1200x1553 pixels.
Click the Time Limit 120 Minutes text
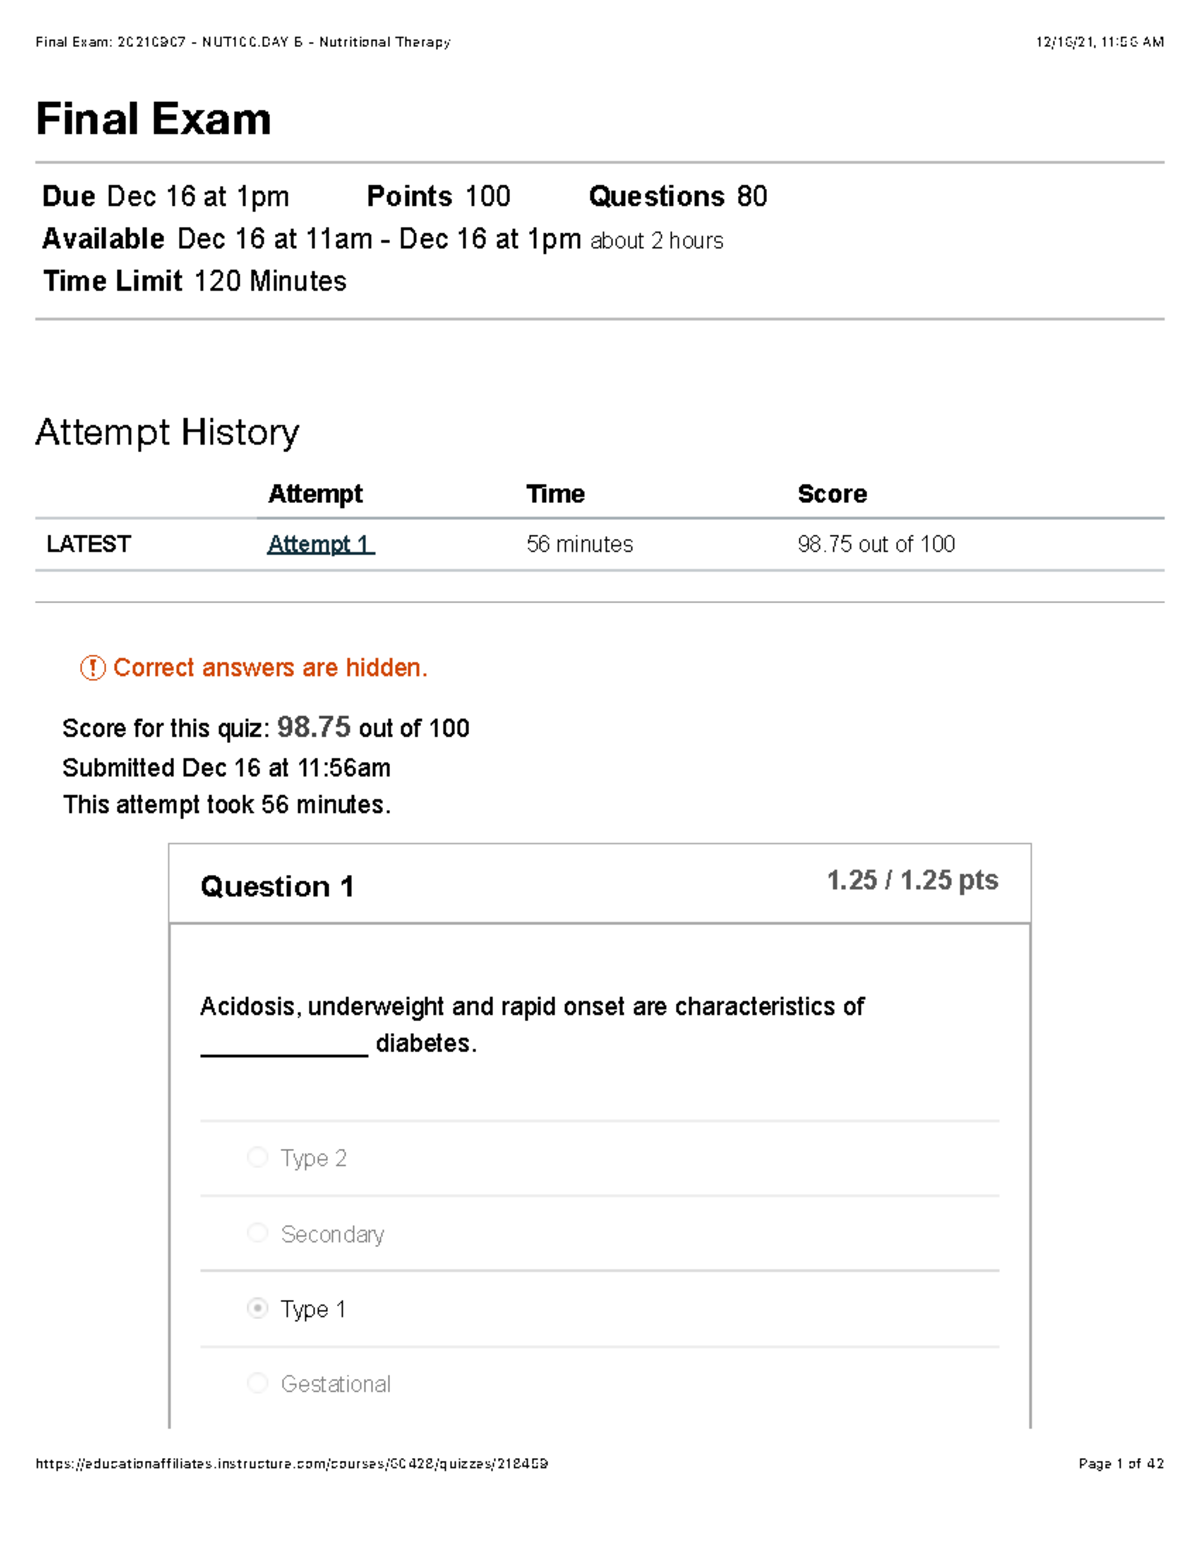195,281
